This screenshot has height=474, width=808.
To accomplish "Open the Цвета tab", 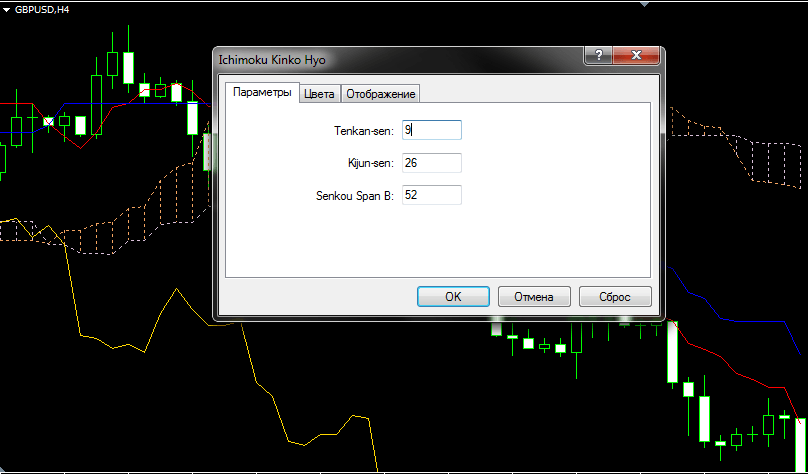I will click(319, 94).
